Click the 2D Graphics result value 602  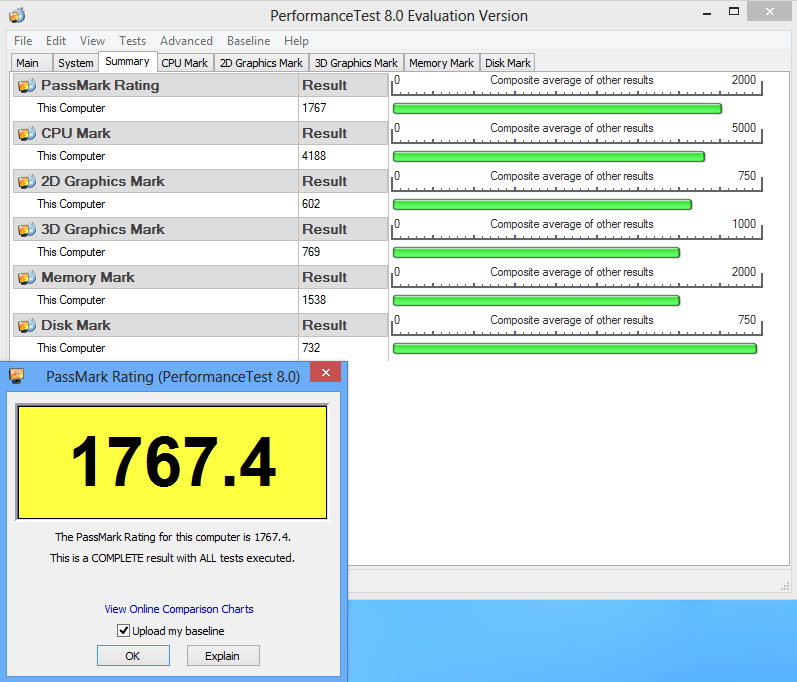tap(311, 204)
